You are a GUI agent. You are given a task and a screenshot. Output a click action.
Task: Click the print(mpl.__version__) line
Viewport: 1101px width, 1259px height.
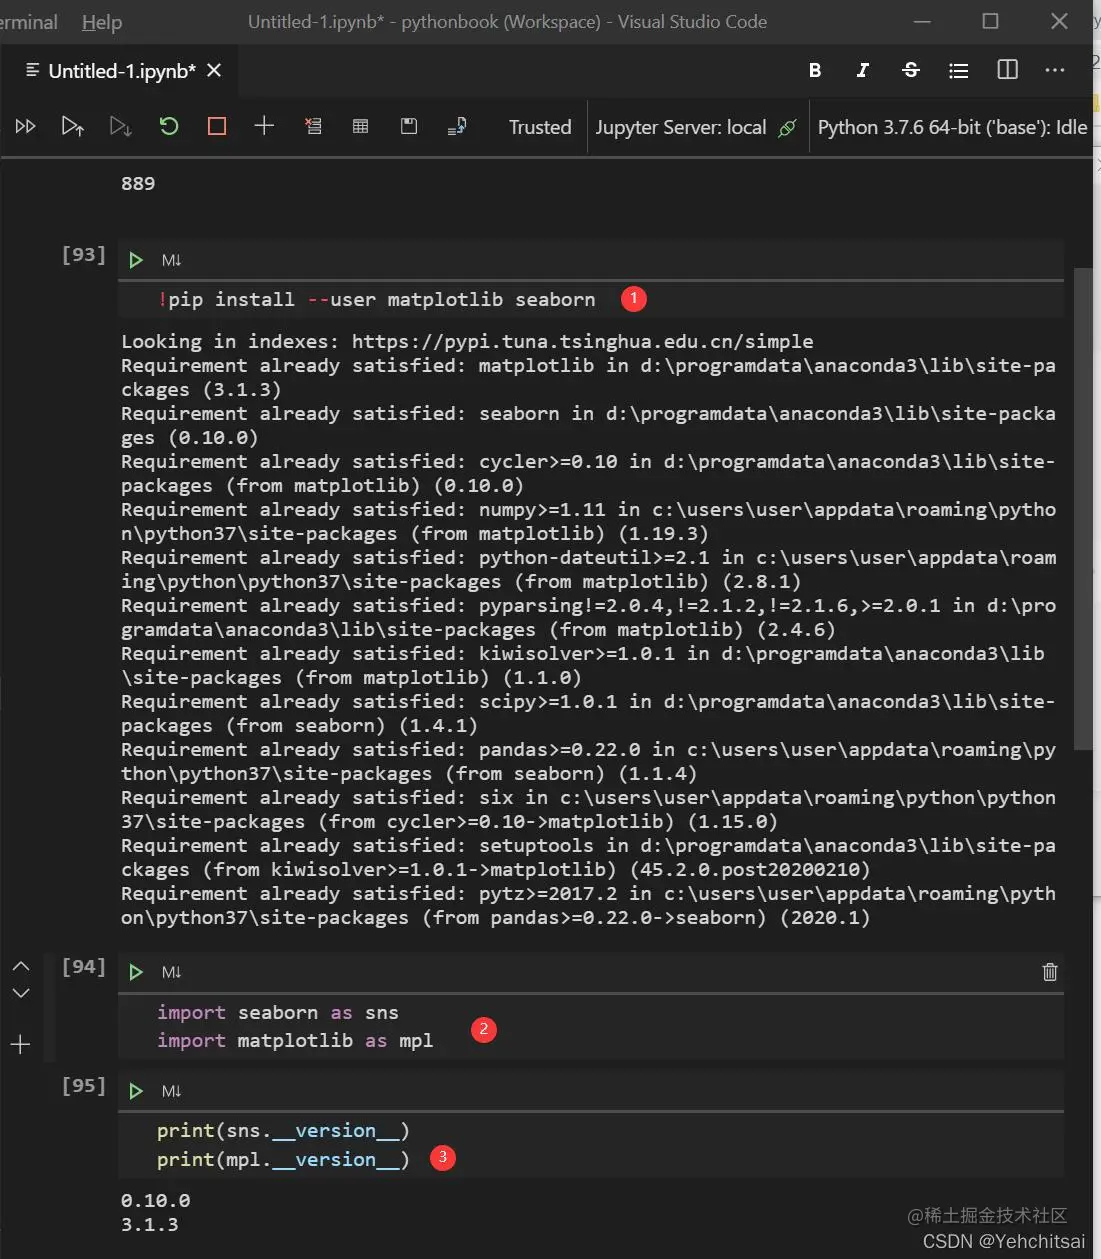click(x=283, y=1159)
